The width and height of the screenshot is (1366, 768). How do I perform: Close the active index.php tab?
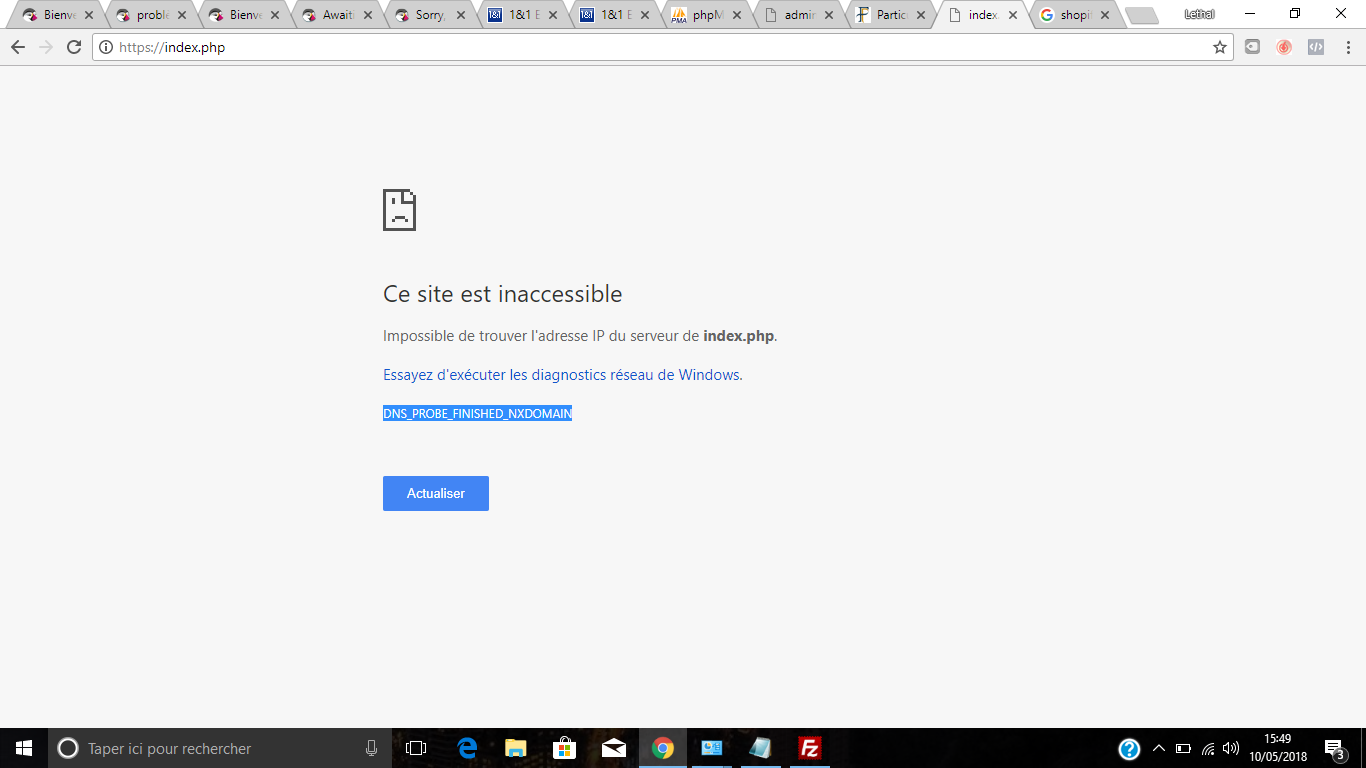pyautogui.click(x=1013, y=15)
